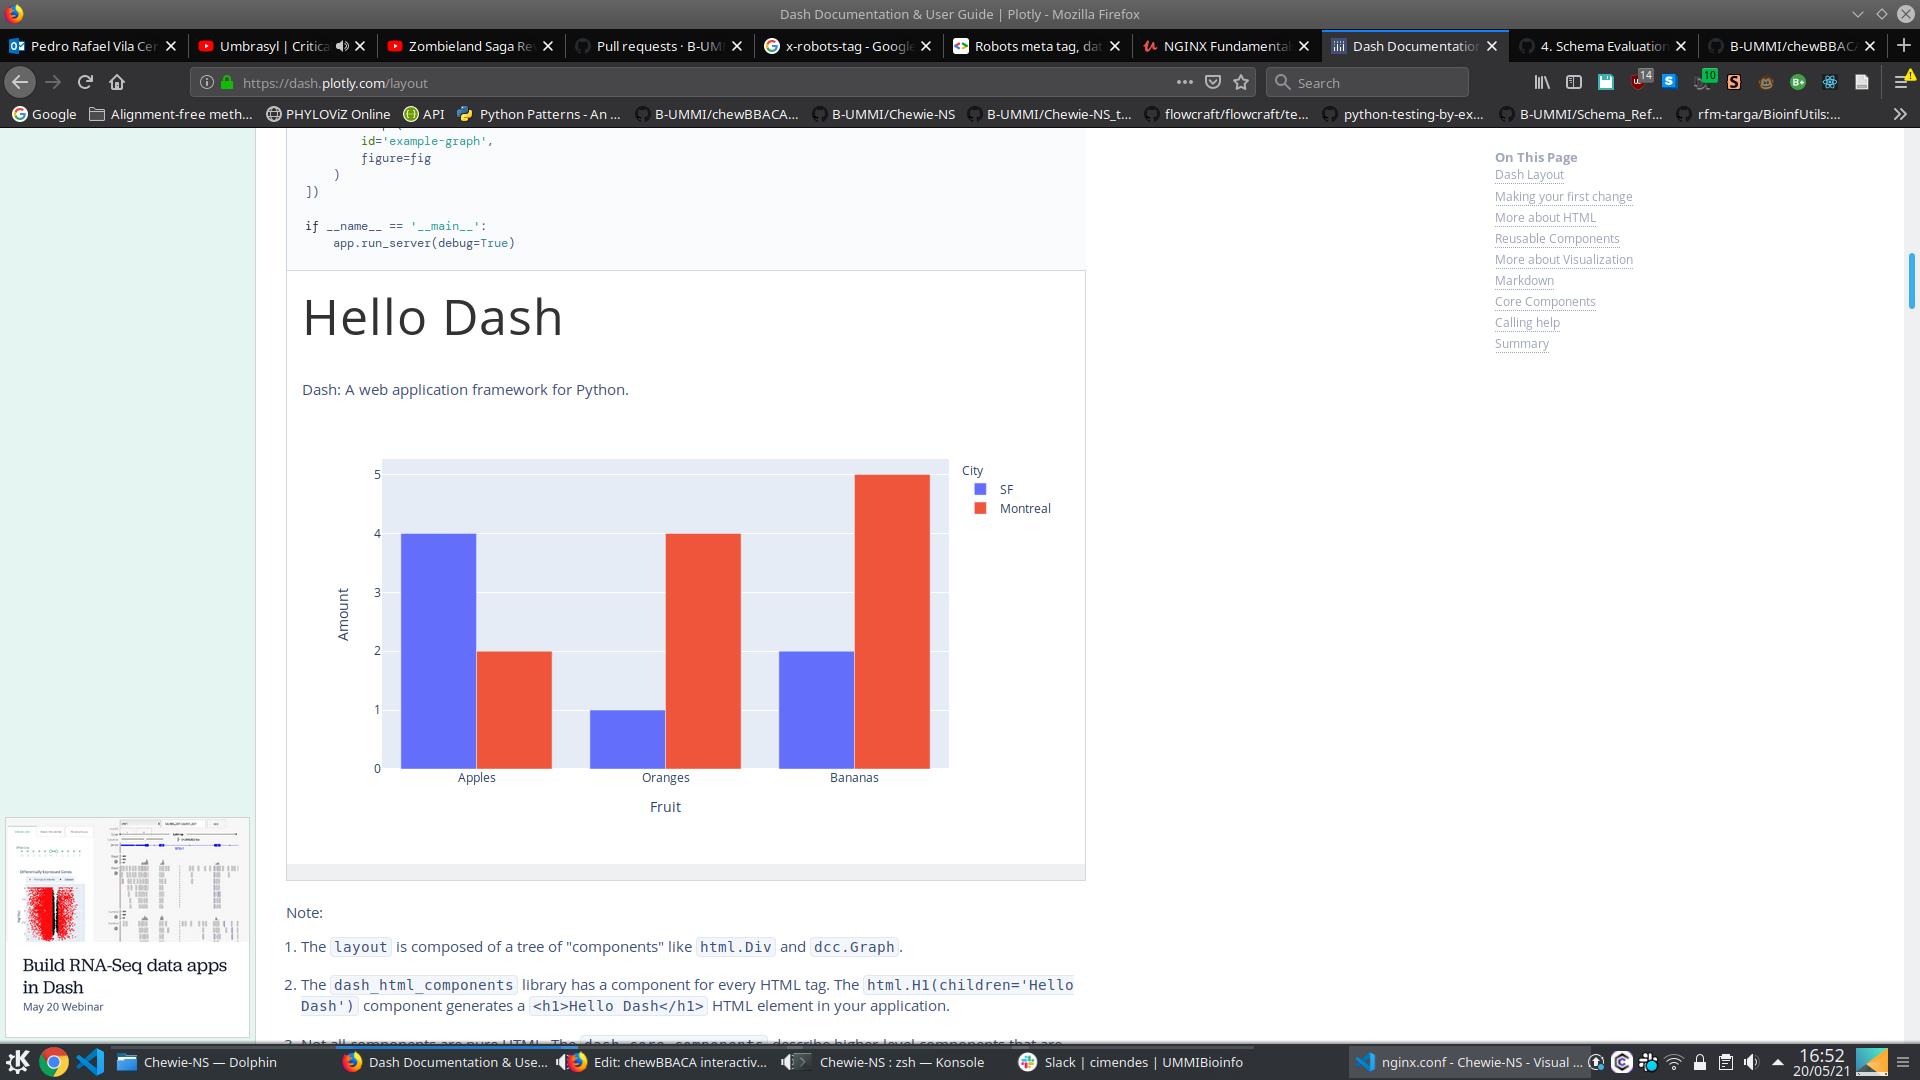Bookmark this page with star icon

[1241, 82]
